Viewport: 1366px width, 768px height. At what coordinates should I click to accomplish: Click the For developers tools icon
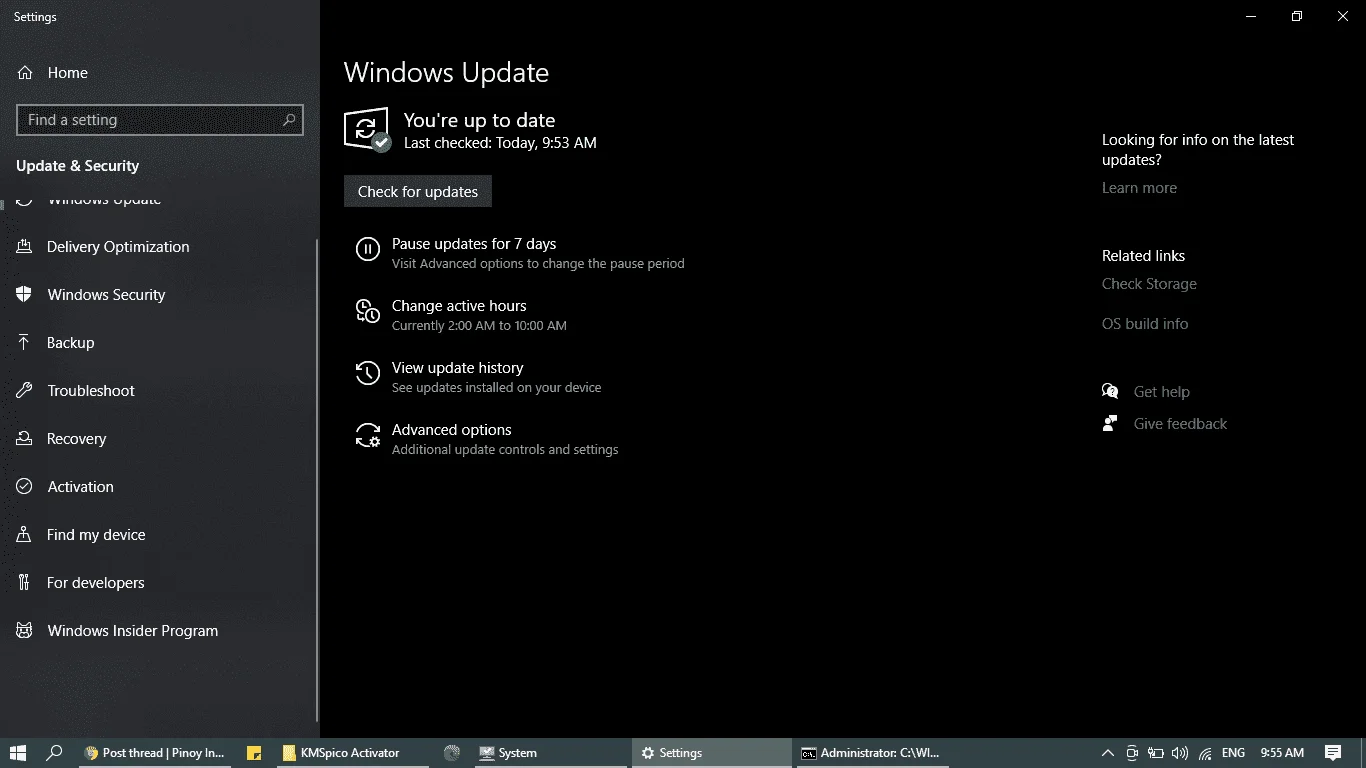pos(25,583)
